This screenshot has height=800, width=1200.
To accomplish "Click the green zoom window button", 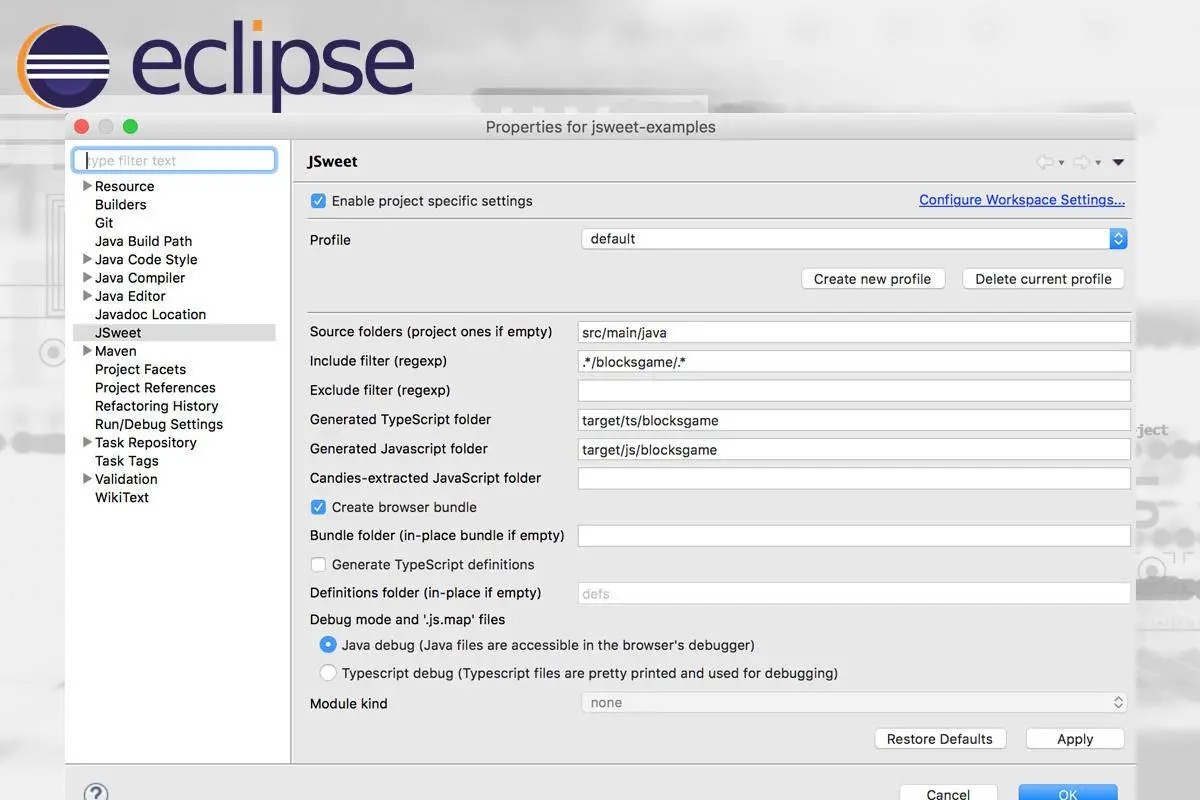I will [130, 126].
